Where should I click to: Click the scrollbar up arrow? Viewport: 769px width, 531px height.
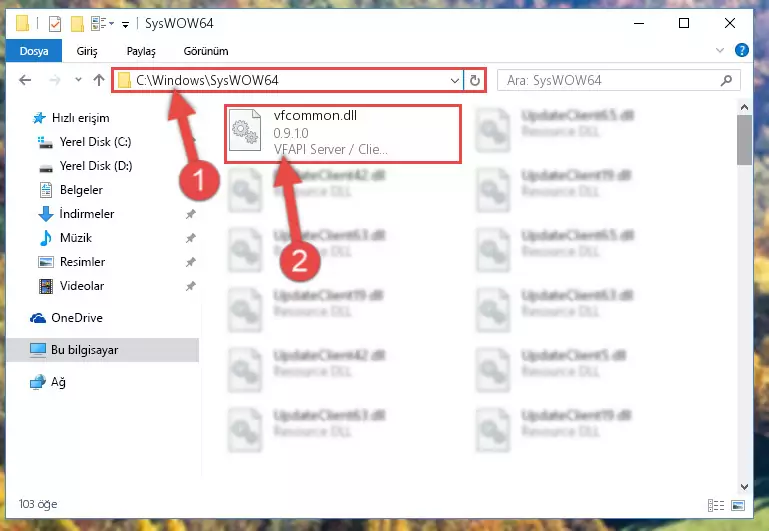744,107
